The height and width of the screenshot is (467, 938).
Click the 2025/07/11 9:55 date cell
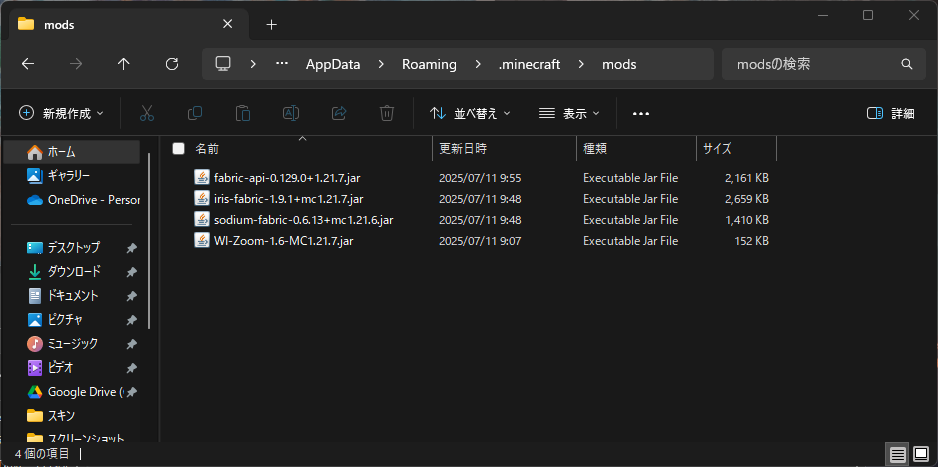click(x=479, y=178)
